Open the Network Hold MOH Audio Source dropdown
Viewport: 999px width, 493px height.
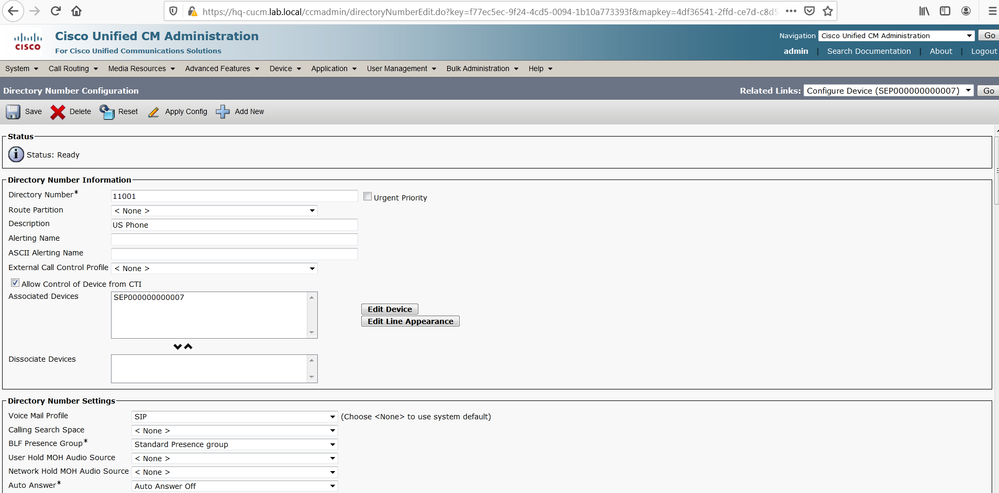pyautogui.click(x=234, y=472)
